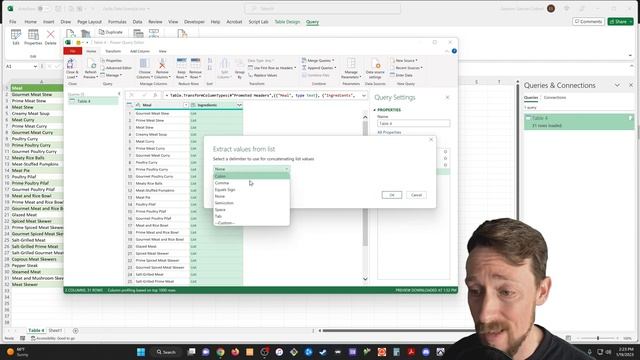Click Firefox icon on taskbar

[x=235, y=352]
